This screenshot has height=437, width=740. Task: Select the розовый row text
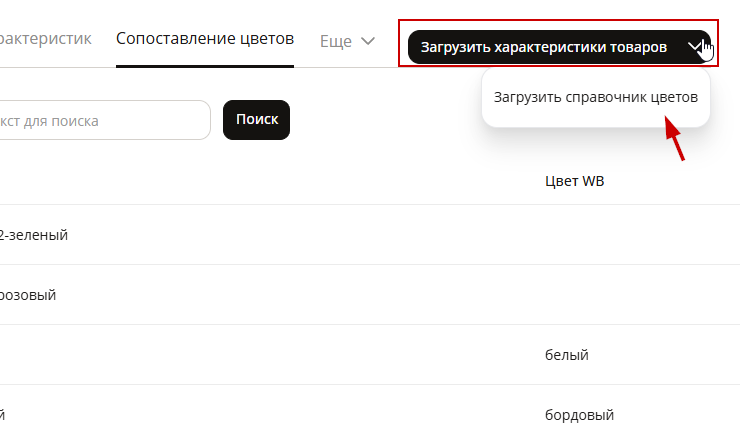[28, 295]
